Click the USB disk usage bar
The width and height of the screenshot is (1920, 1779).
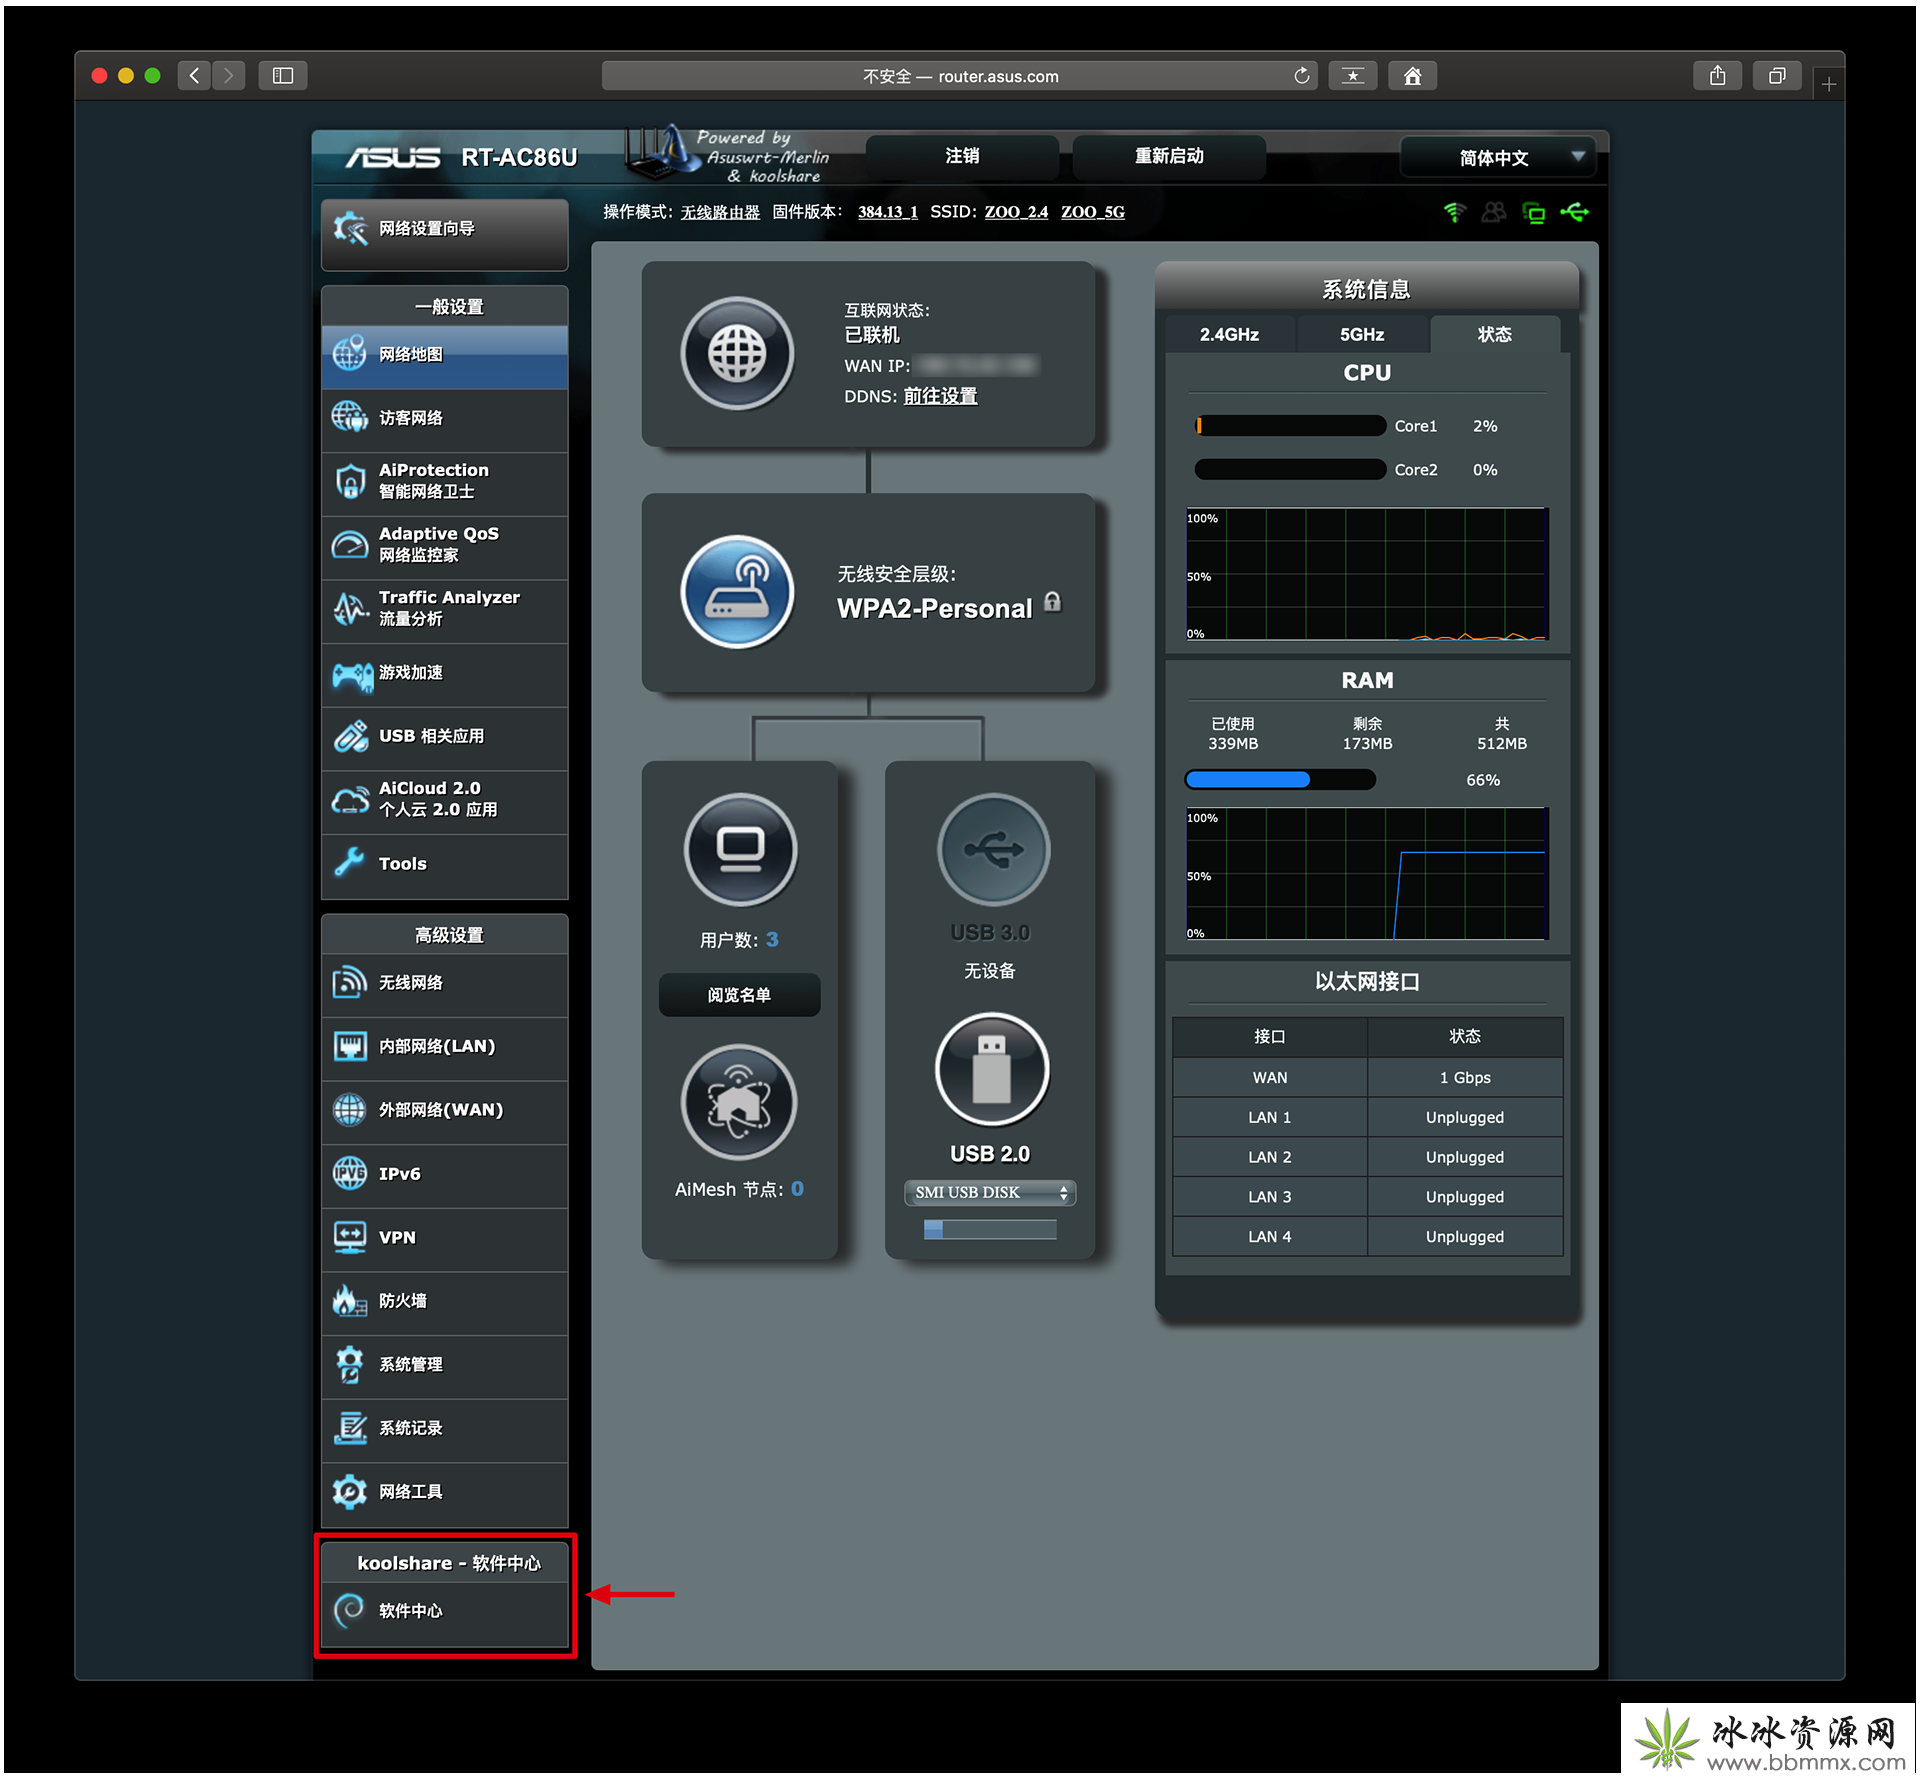coord(990,1229)
